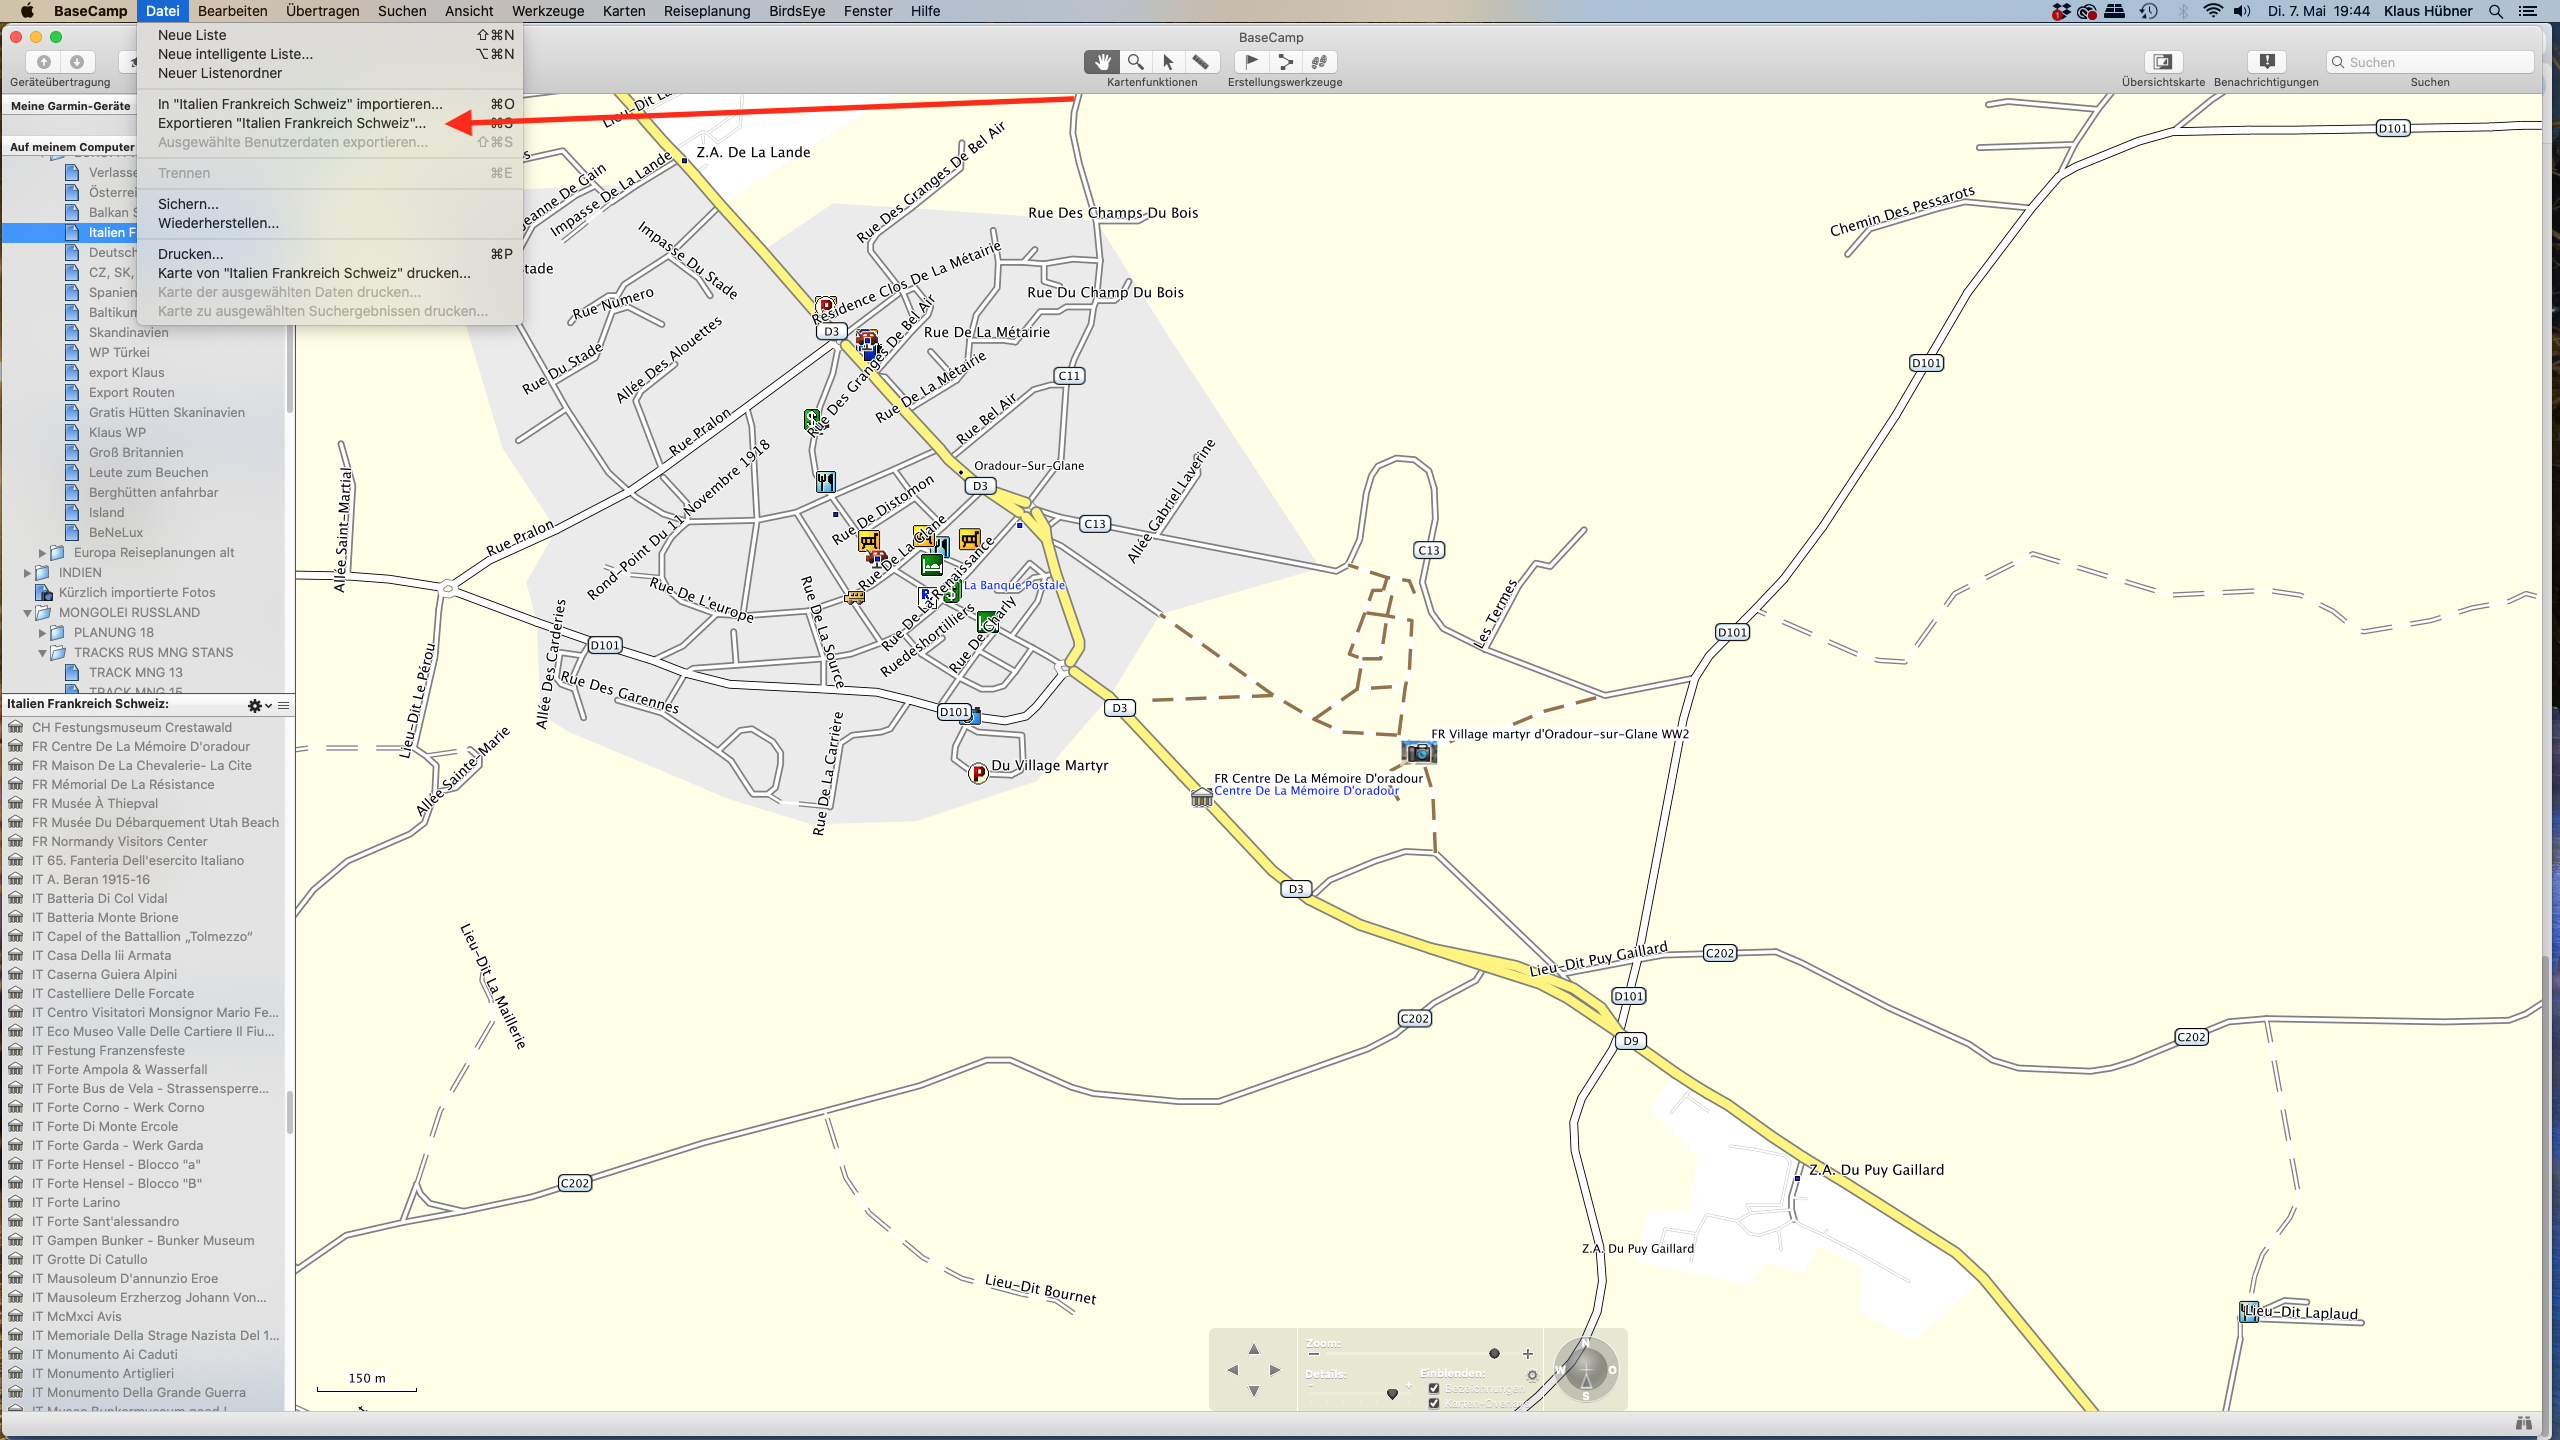The height and width of the screenshot is (1440, 2560).
Task: Select the magnifier zoom tool
Action: [x=1135, y=62]
